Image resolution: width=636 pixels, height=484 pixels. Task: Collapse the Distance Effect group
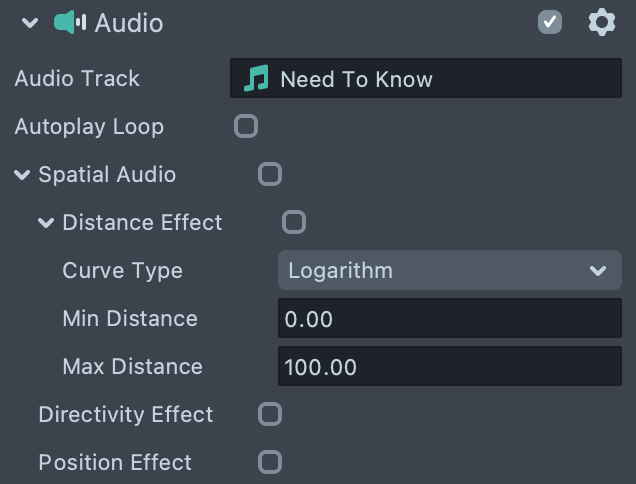pos(46,223)
